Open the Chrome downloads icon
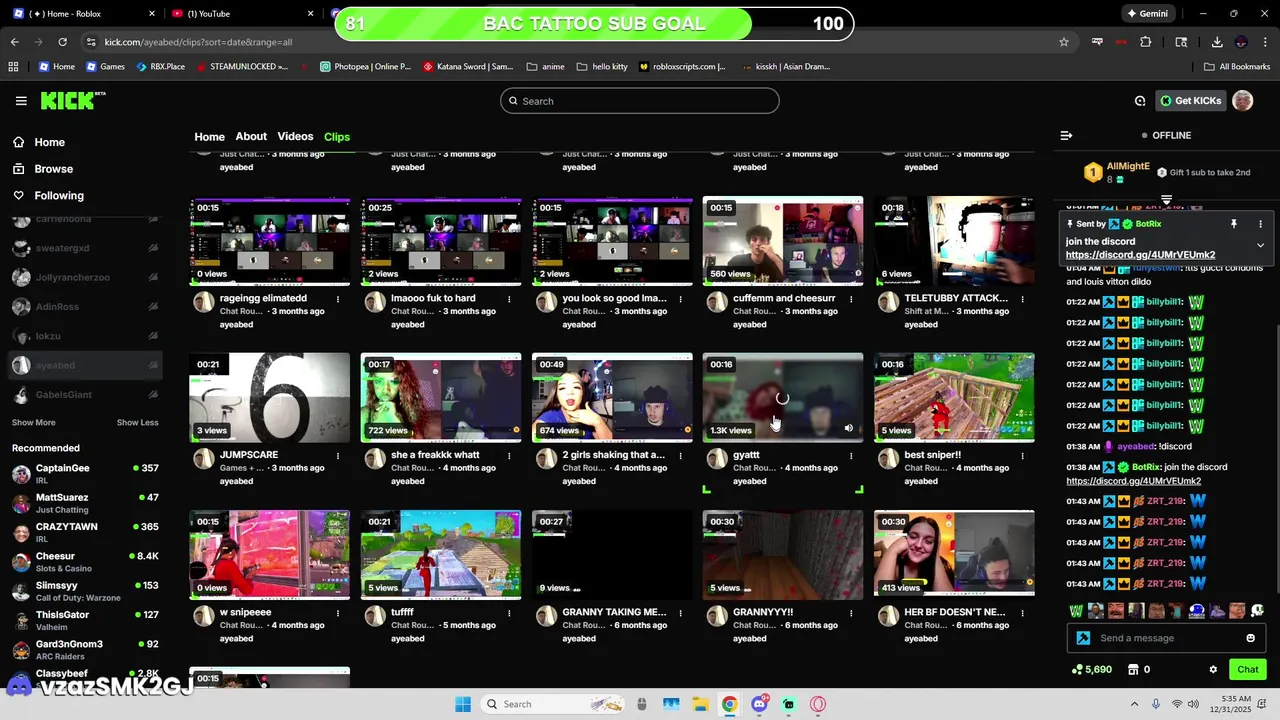The image size is (1280, 720). click(x=1217, y=42)
